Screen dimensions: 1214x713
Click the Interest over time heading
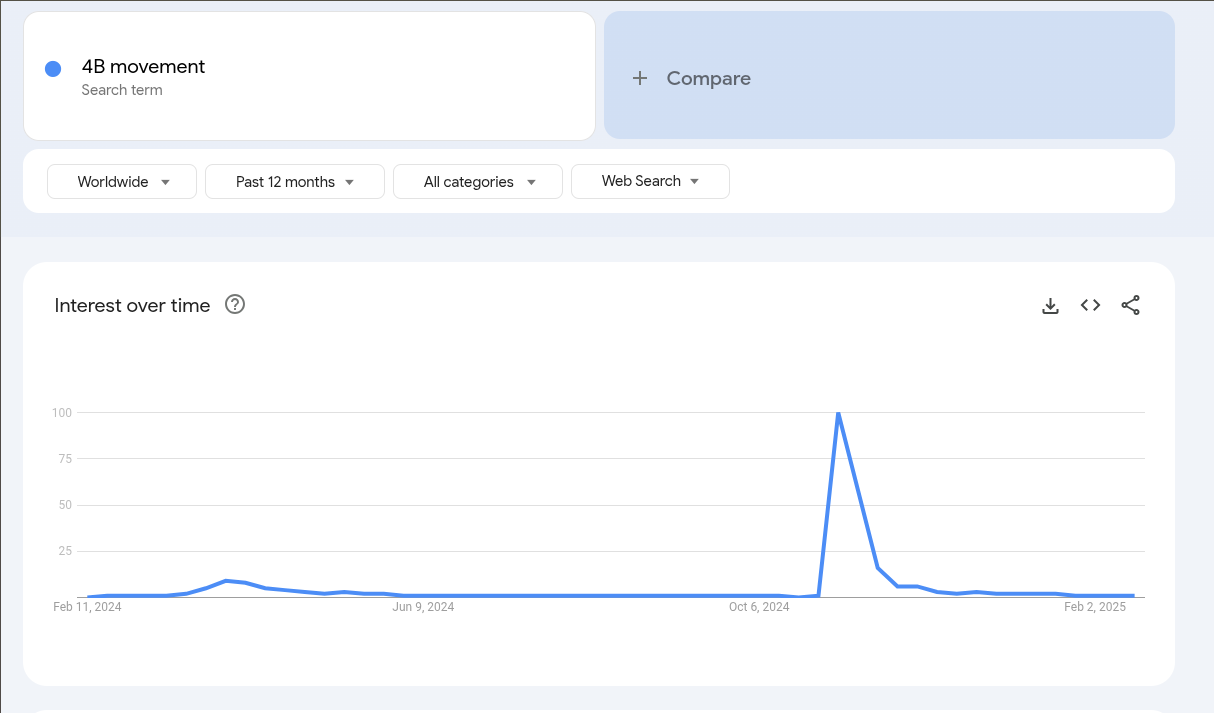[x=132, y=306]
